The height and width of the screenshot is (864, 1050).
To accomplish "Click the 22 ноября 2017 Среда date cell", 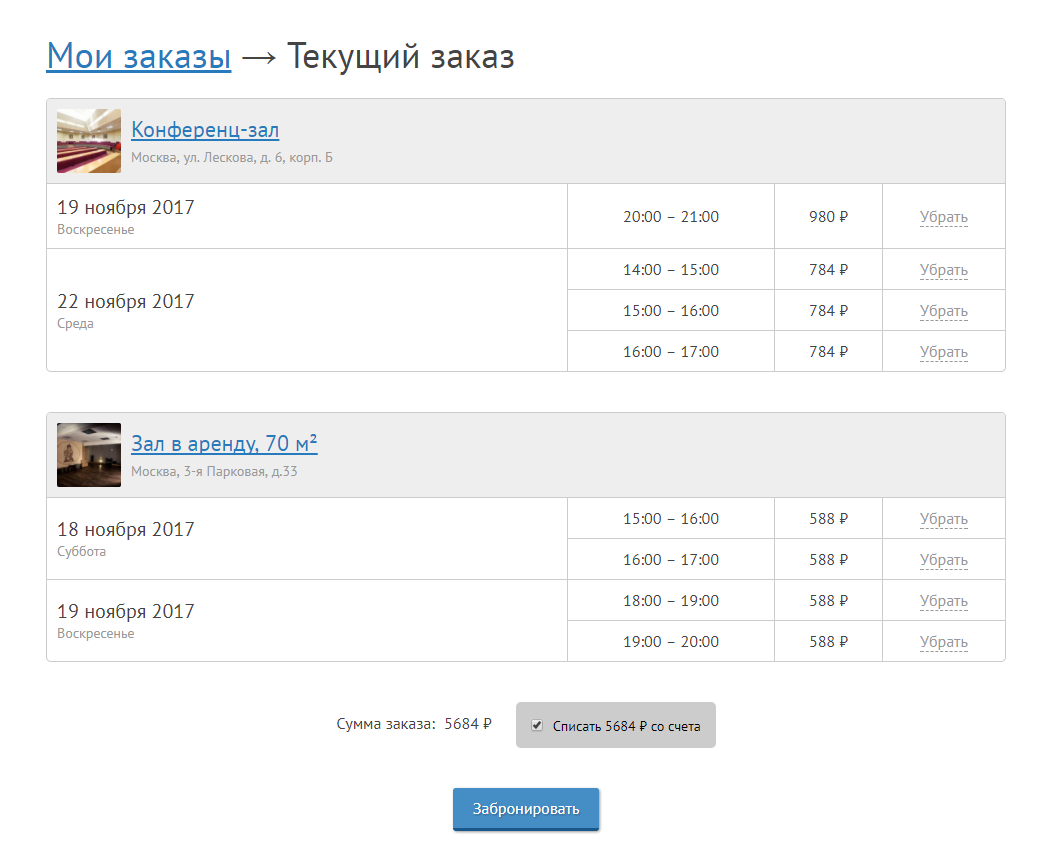I will (126, 302).
